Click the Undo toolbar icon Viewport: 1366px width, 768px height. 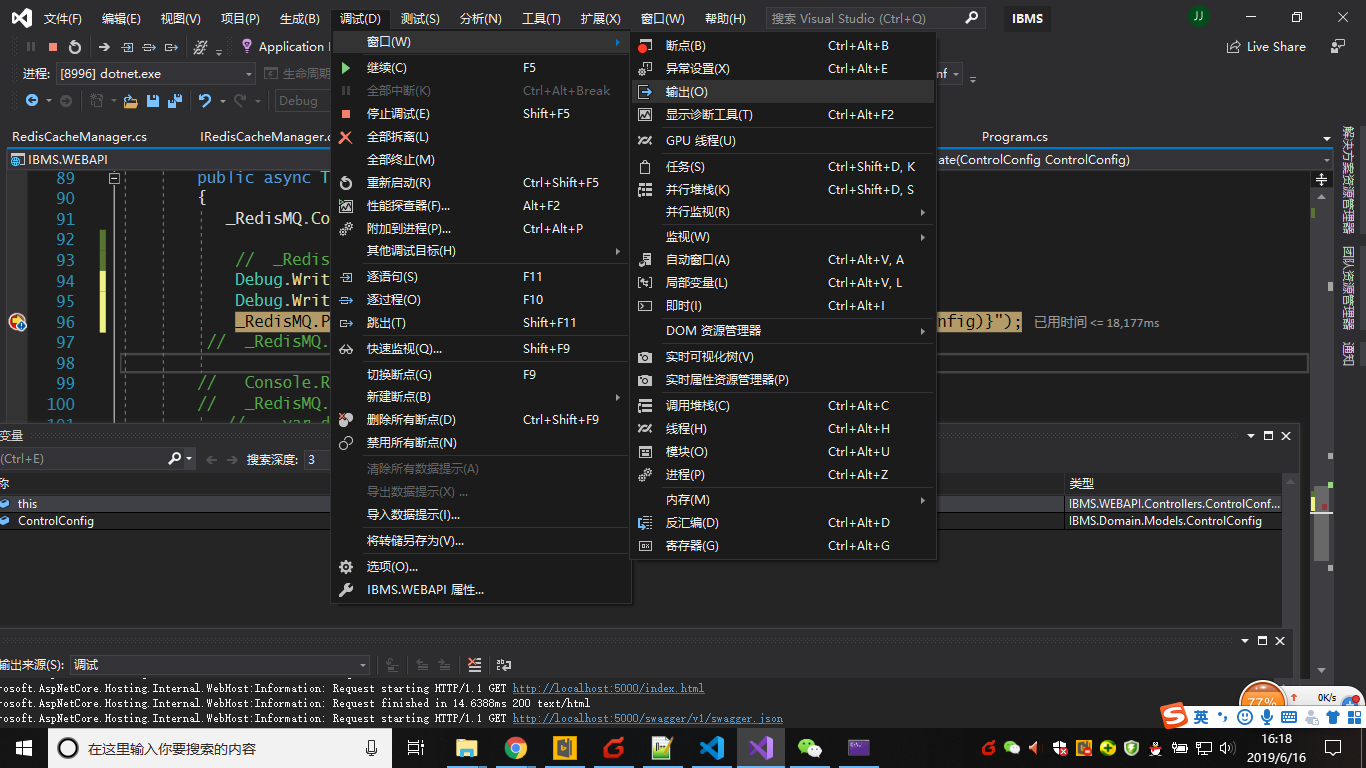point(205,101)
